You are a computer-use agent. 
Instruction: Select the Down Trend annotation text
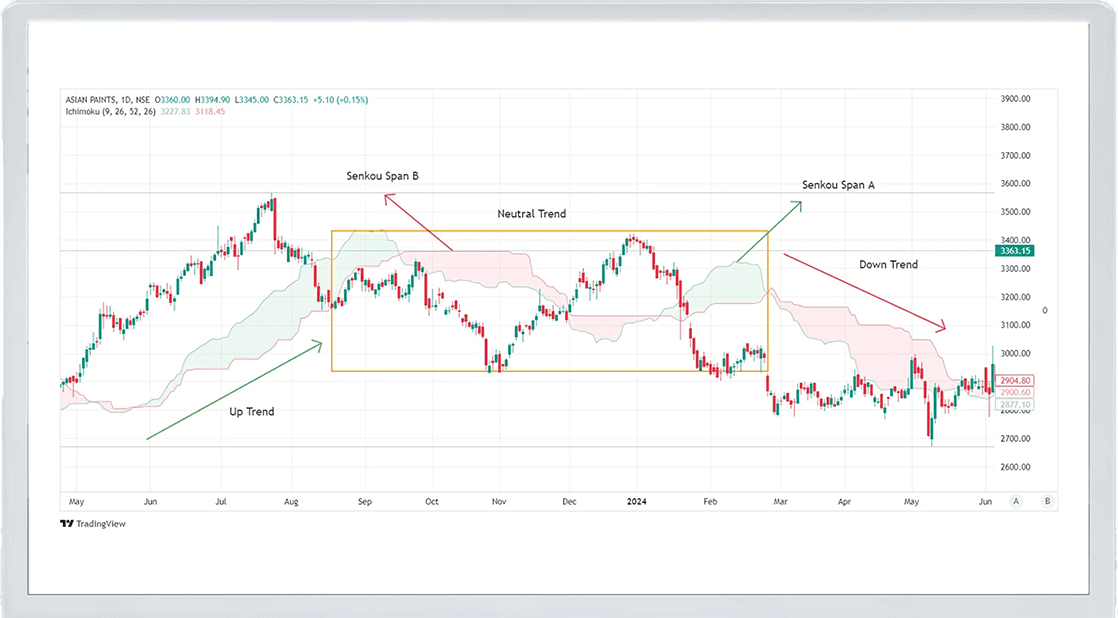click(888, 265)
